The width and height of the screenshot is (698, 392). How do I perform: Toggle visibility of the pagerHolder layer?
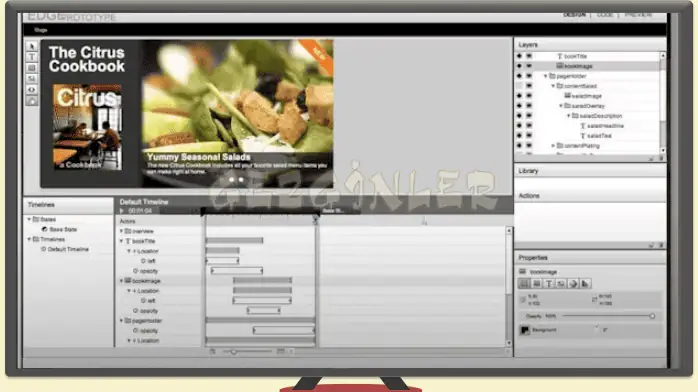(x=519, y=76)
